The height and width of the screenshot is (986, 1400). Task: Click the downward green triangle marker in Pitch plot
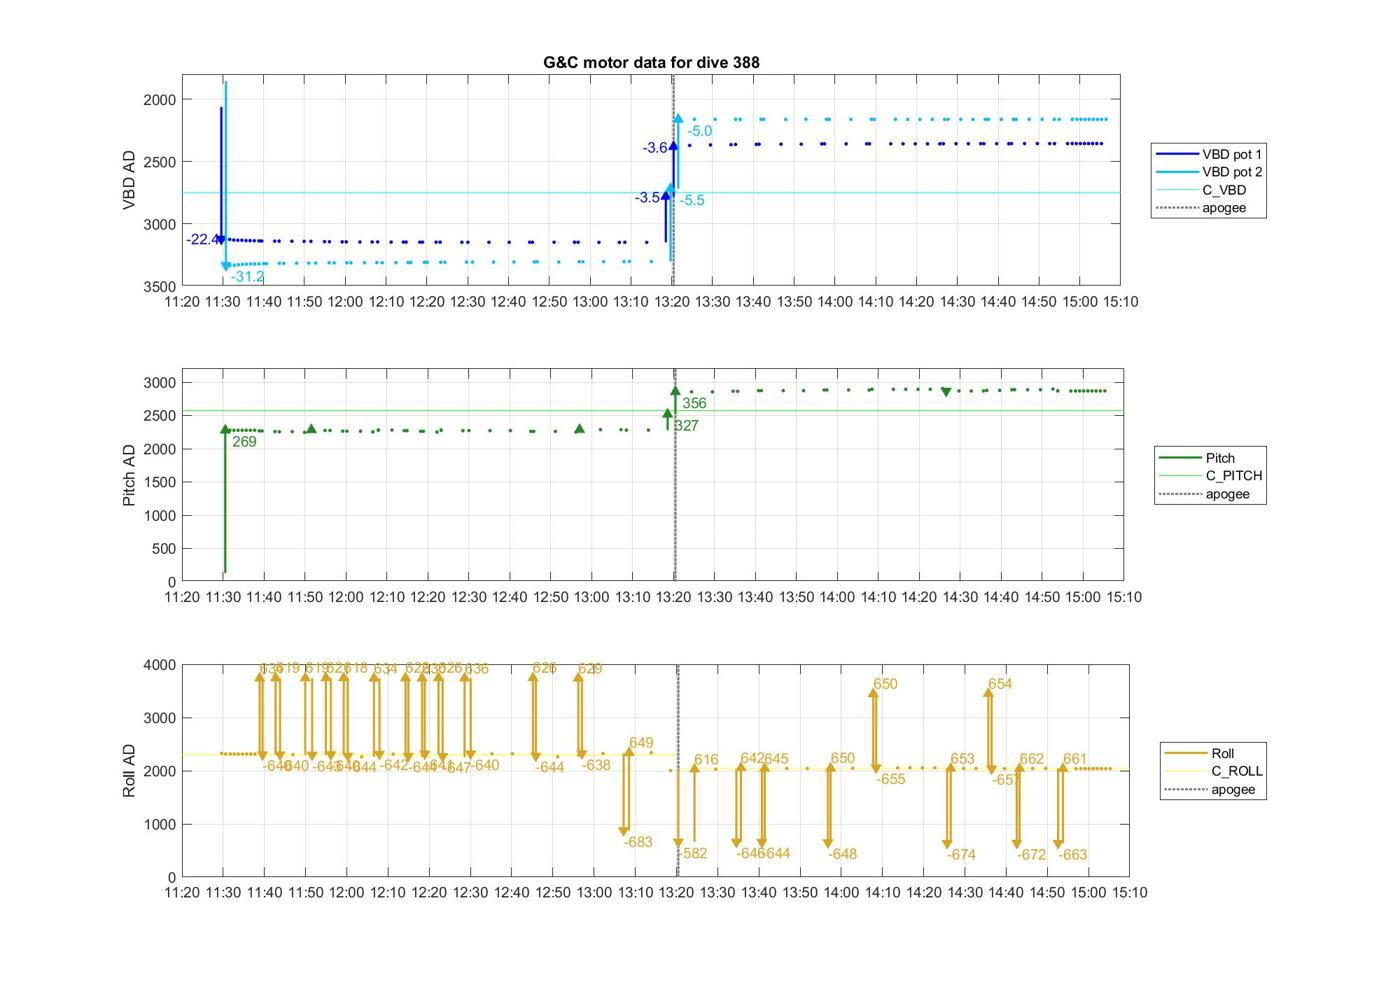pos(946,392)
